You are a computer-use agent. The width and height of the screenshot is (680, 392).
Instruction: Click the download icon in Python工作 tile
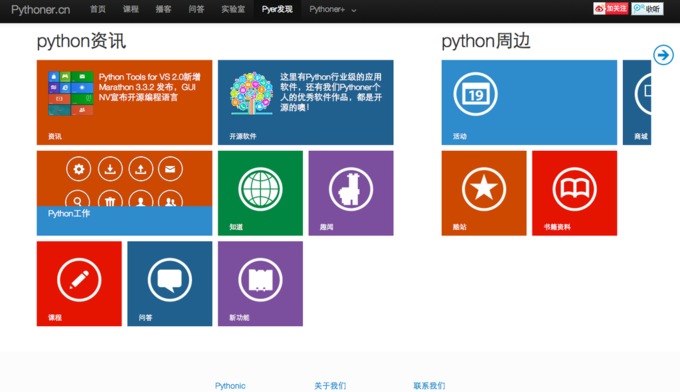(x=110, y=169)
